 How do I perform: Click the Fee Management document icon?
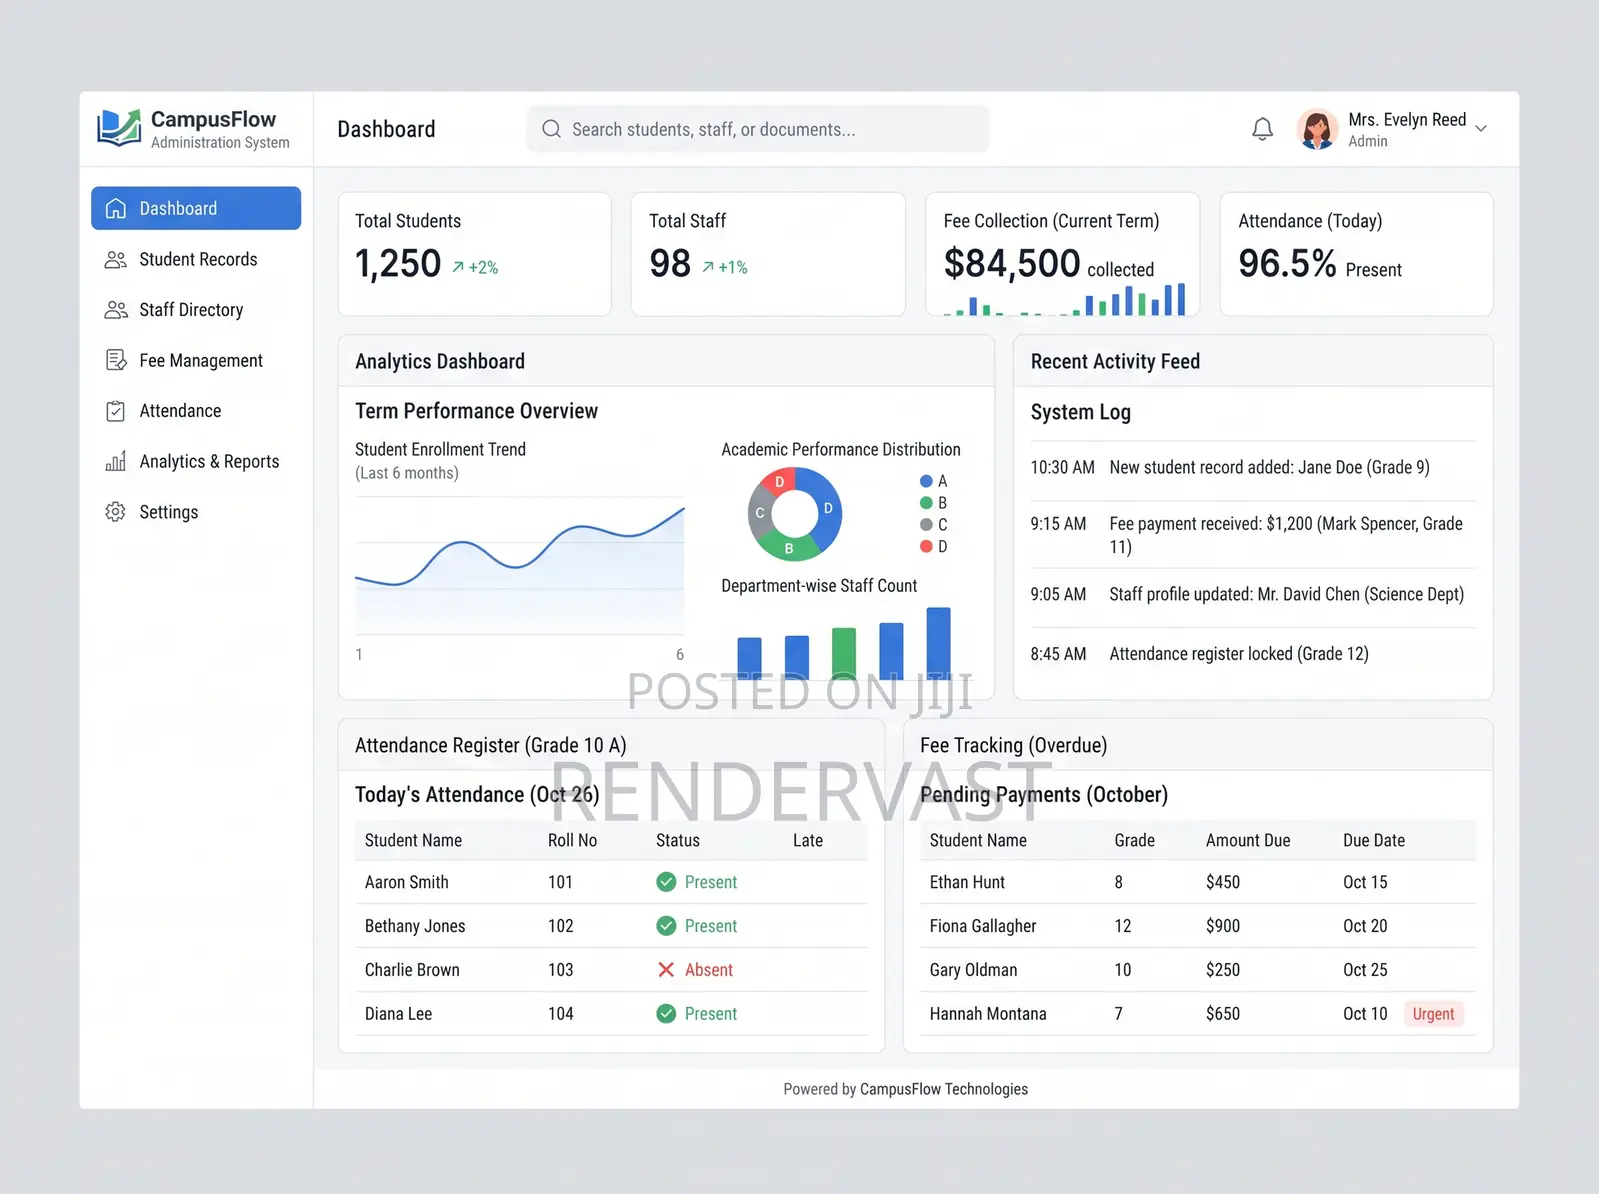point(116,360)
